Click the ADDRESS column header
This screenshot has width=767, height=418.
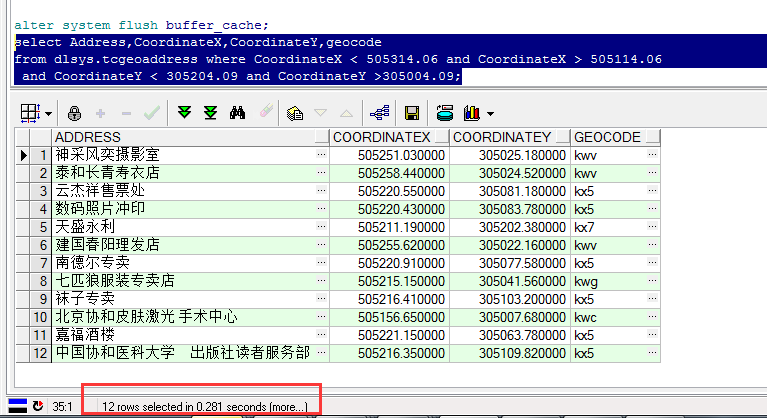[190, 137]
